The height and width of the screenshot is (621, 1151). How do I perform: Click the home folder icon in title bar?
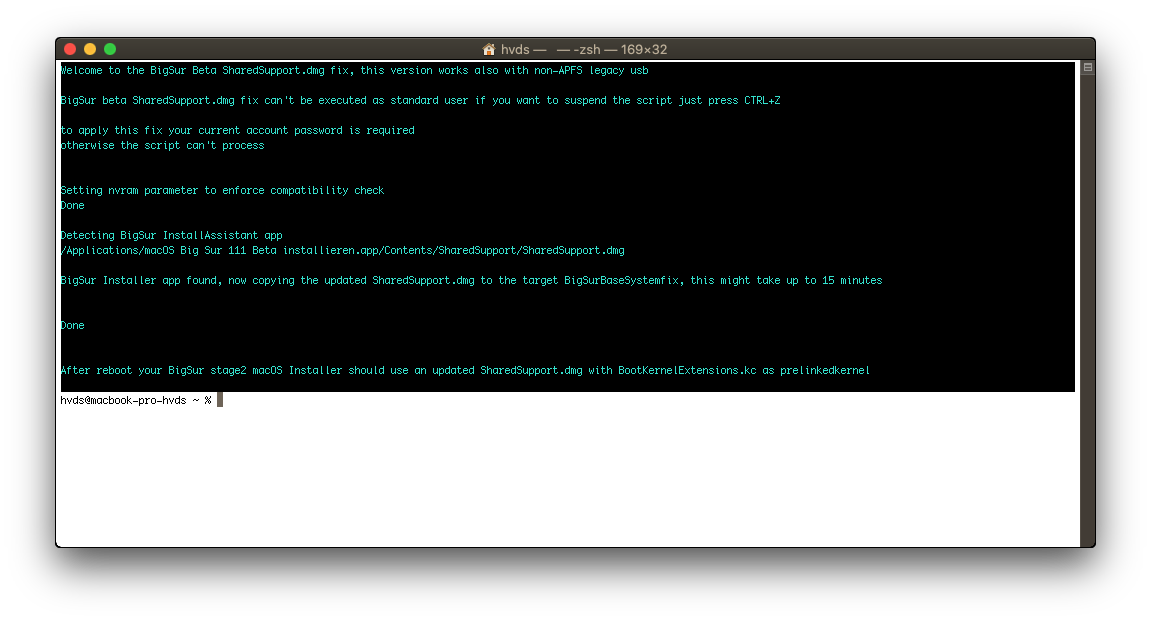click(489, 49)
